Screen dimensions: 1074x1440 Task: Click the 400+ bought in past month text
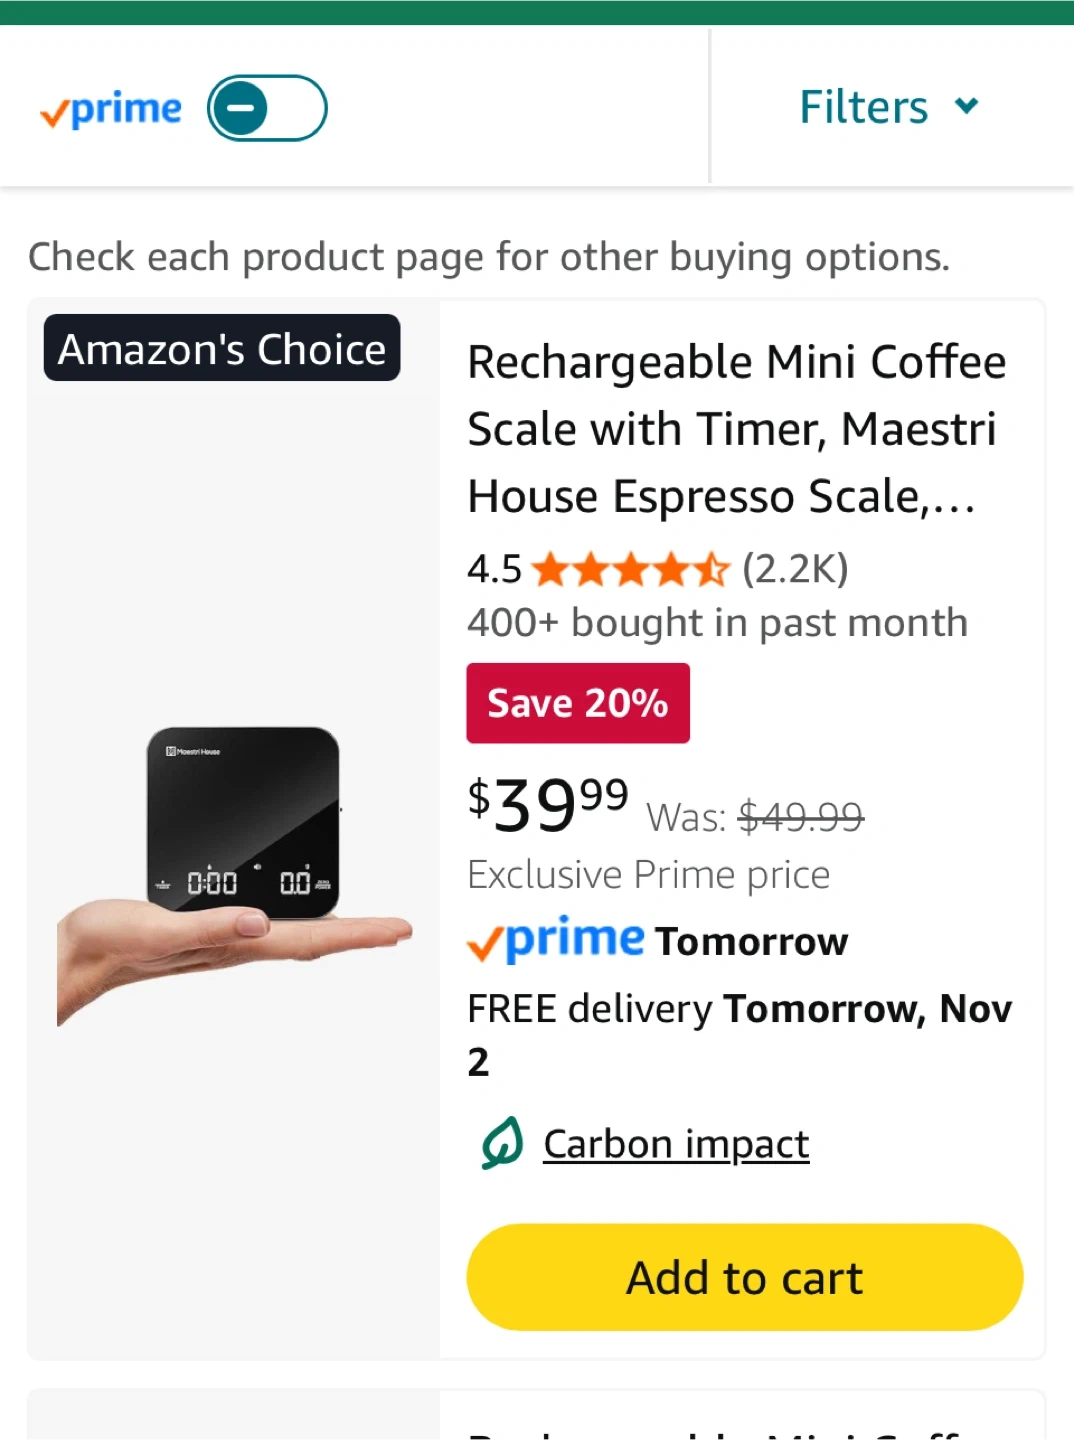[x=717, y=623]
